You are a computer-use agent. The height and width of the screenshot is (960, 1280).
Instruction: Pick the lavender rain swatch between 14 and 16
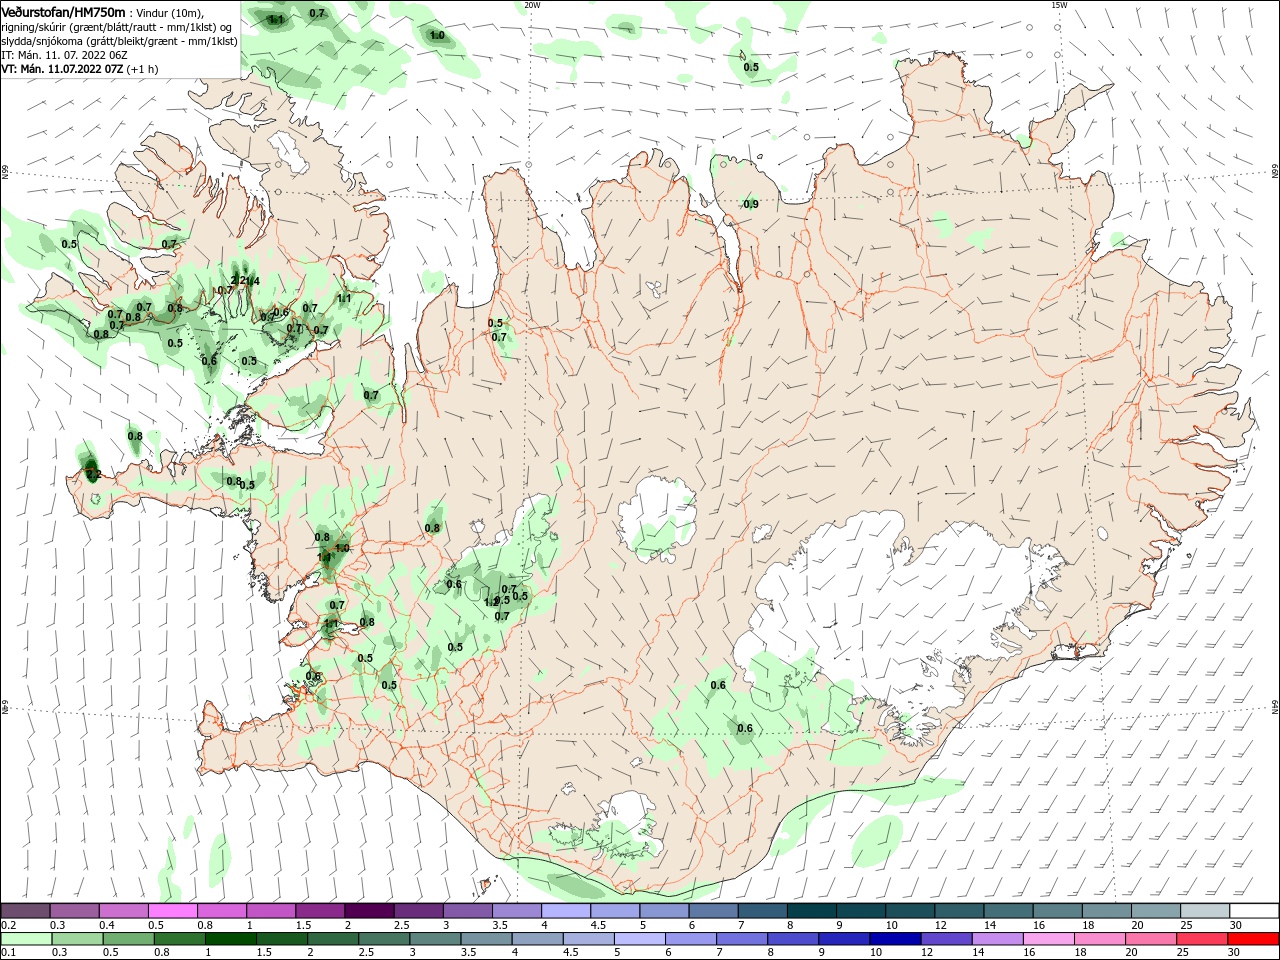999,939
